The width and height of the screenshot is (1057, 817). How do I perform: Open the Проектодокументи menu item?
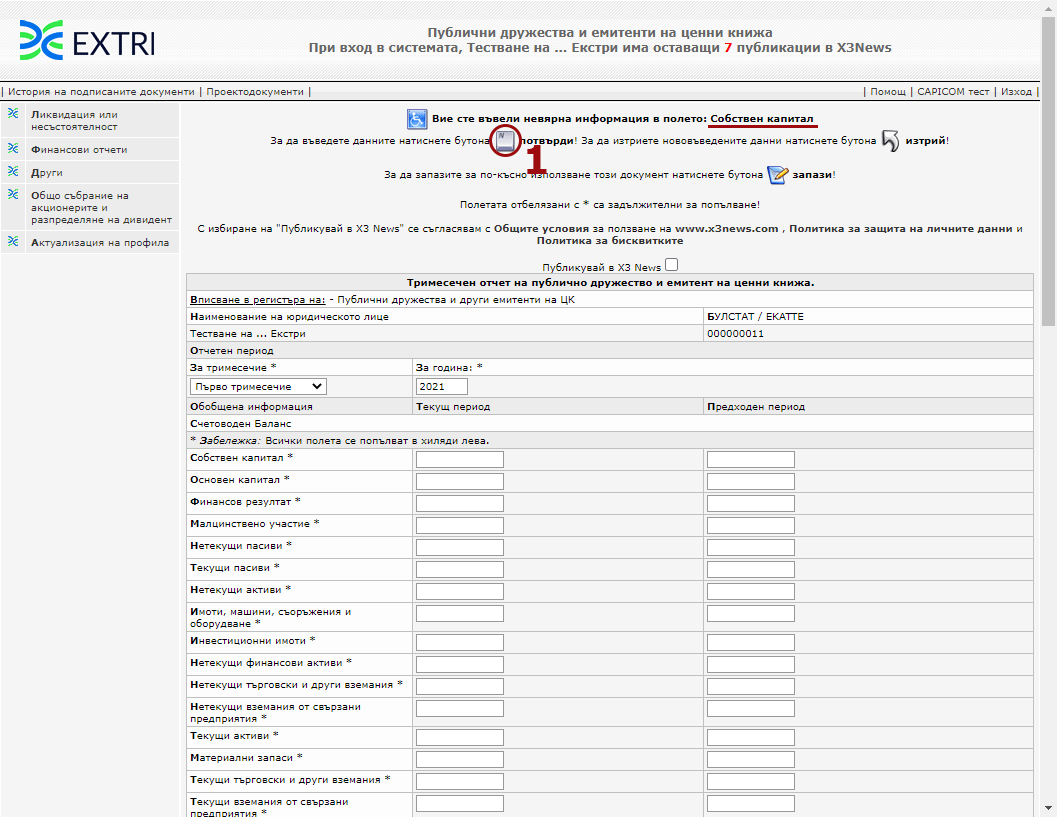click(255, 92)
